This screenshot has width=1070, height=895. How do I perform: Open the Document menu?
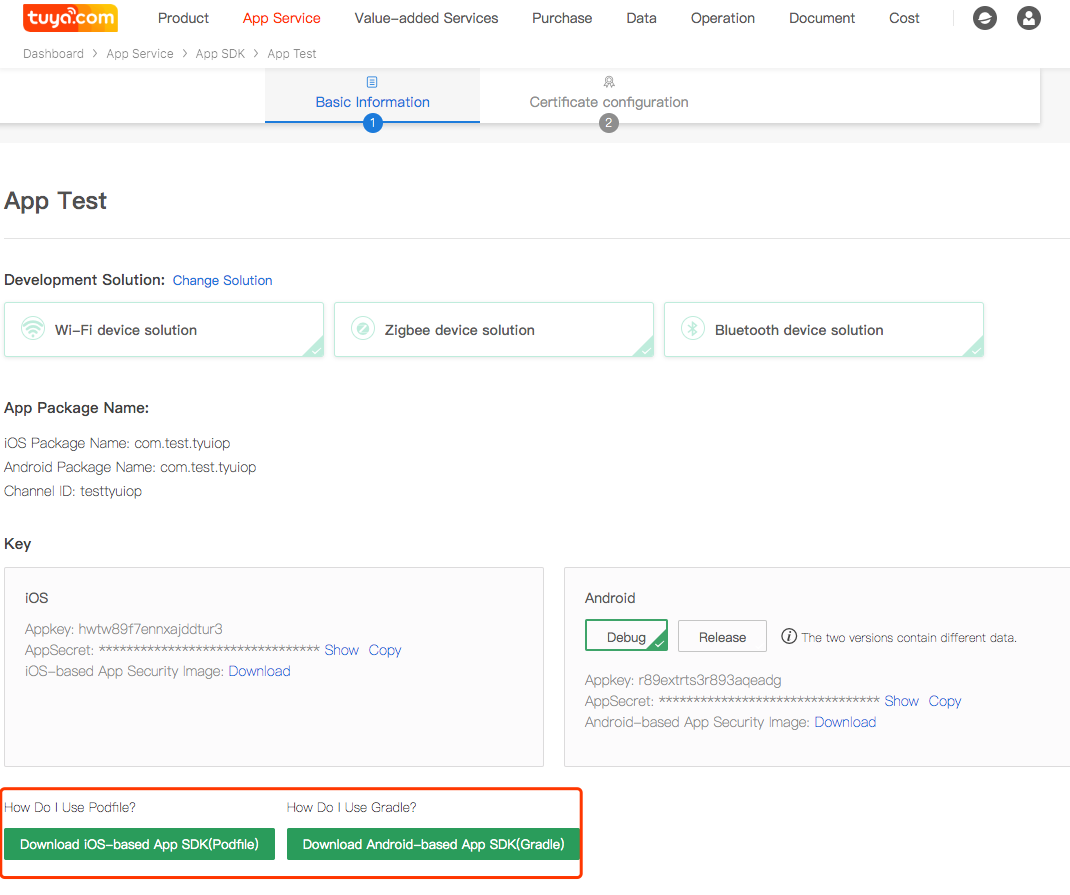click(x=822, y=18)
